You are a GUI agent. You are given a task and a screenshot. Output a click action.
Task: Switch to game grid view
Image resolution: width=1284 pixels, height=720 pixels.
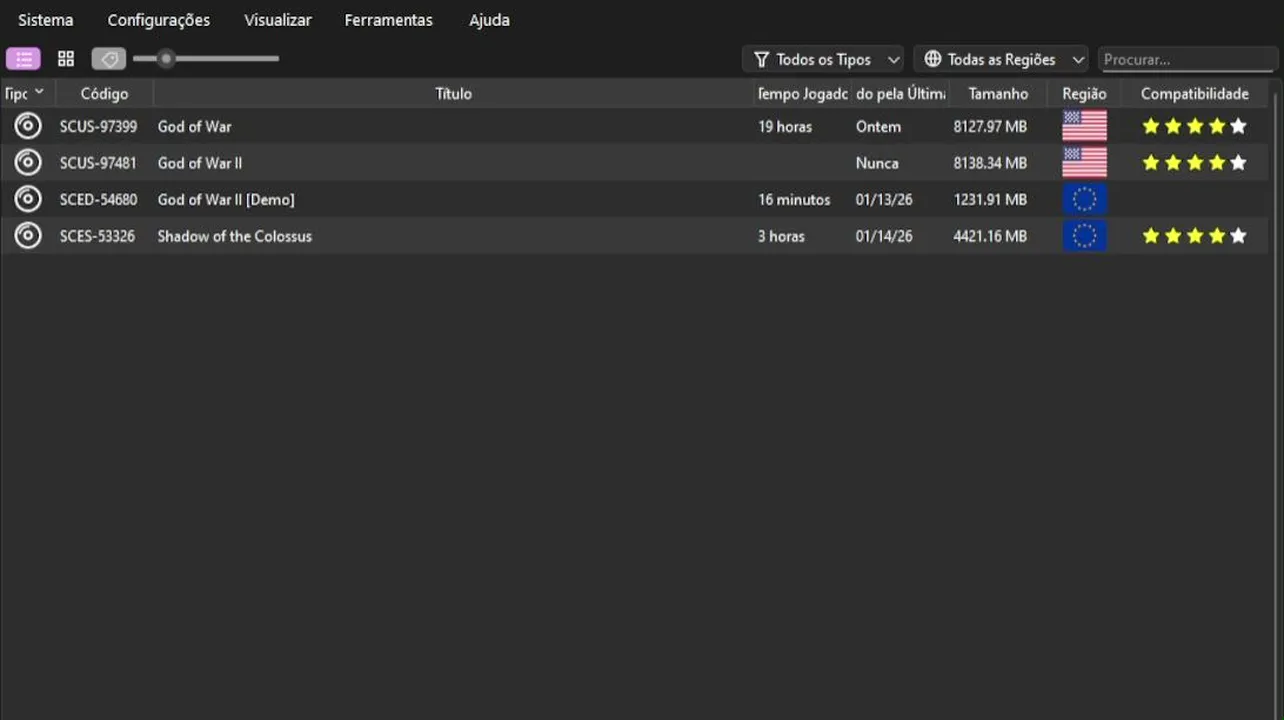click(66, 59)
